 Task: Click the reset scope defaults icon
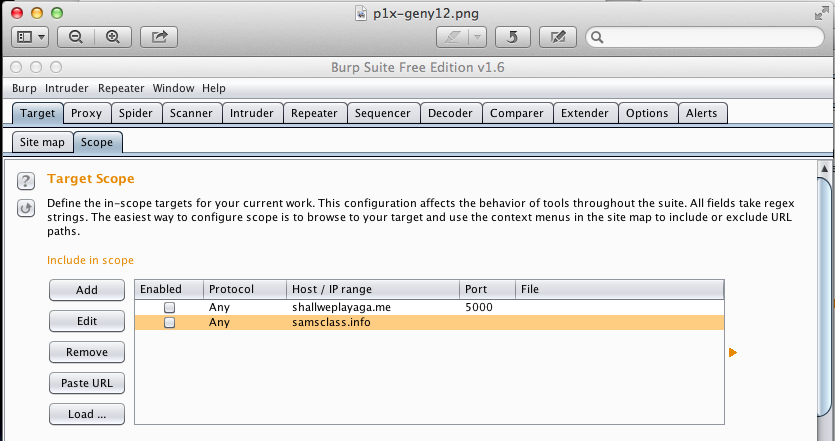coord(26,208)
